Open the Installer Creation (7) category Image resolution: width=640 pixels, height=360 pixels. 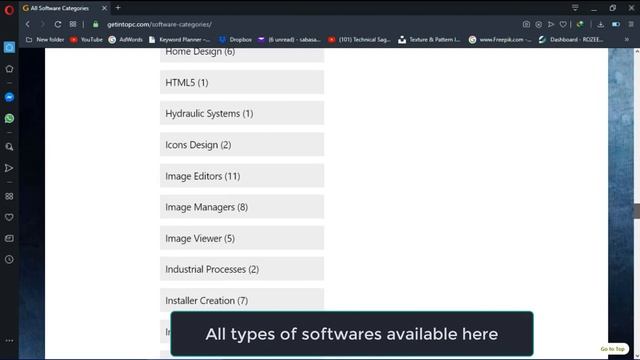coord(242,300)
